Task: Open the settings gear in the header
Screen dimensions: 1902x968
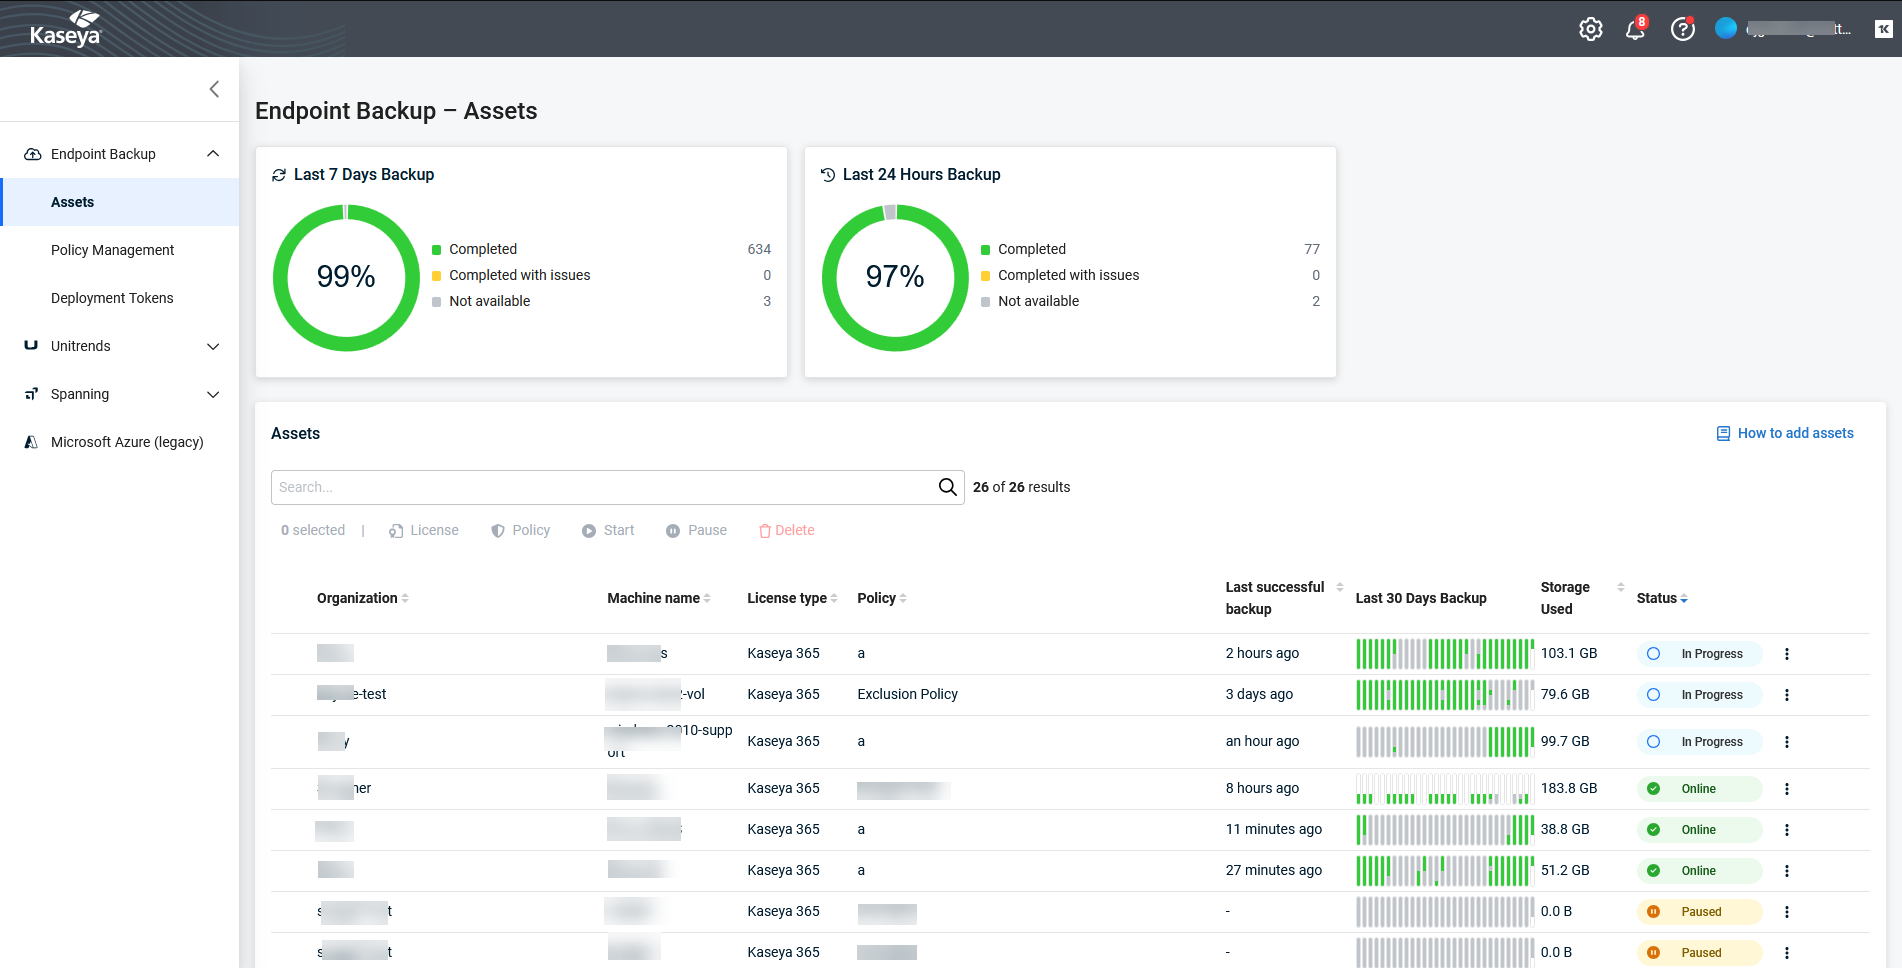Action: [1590, 29]
